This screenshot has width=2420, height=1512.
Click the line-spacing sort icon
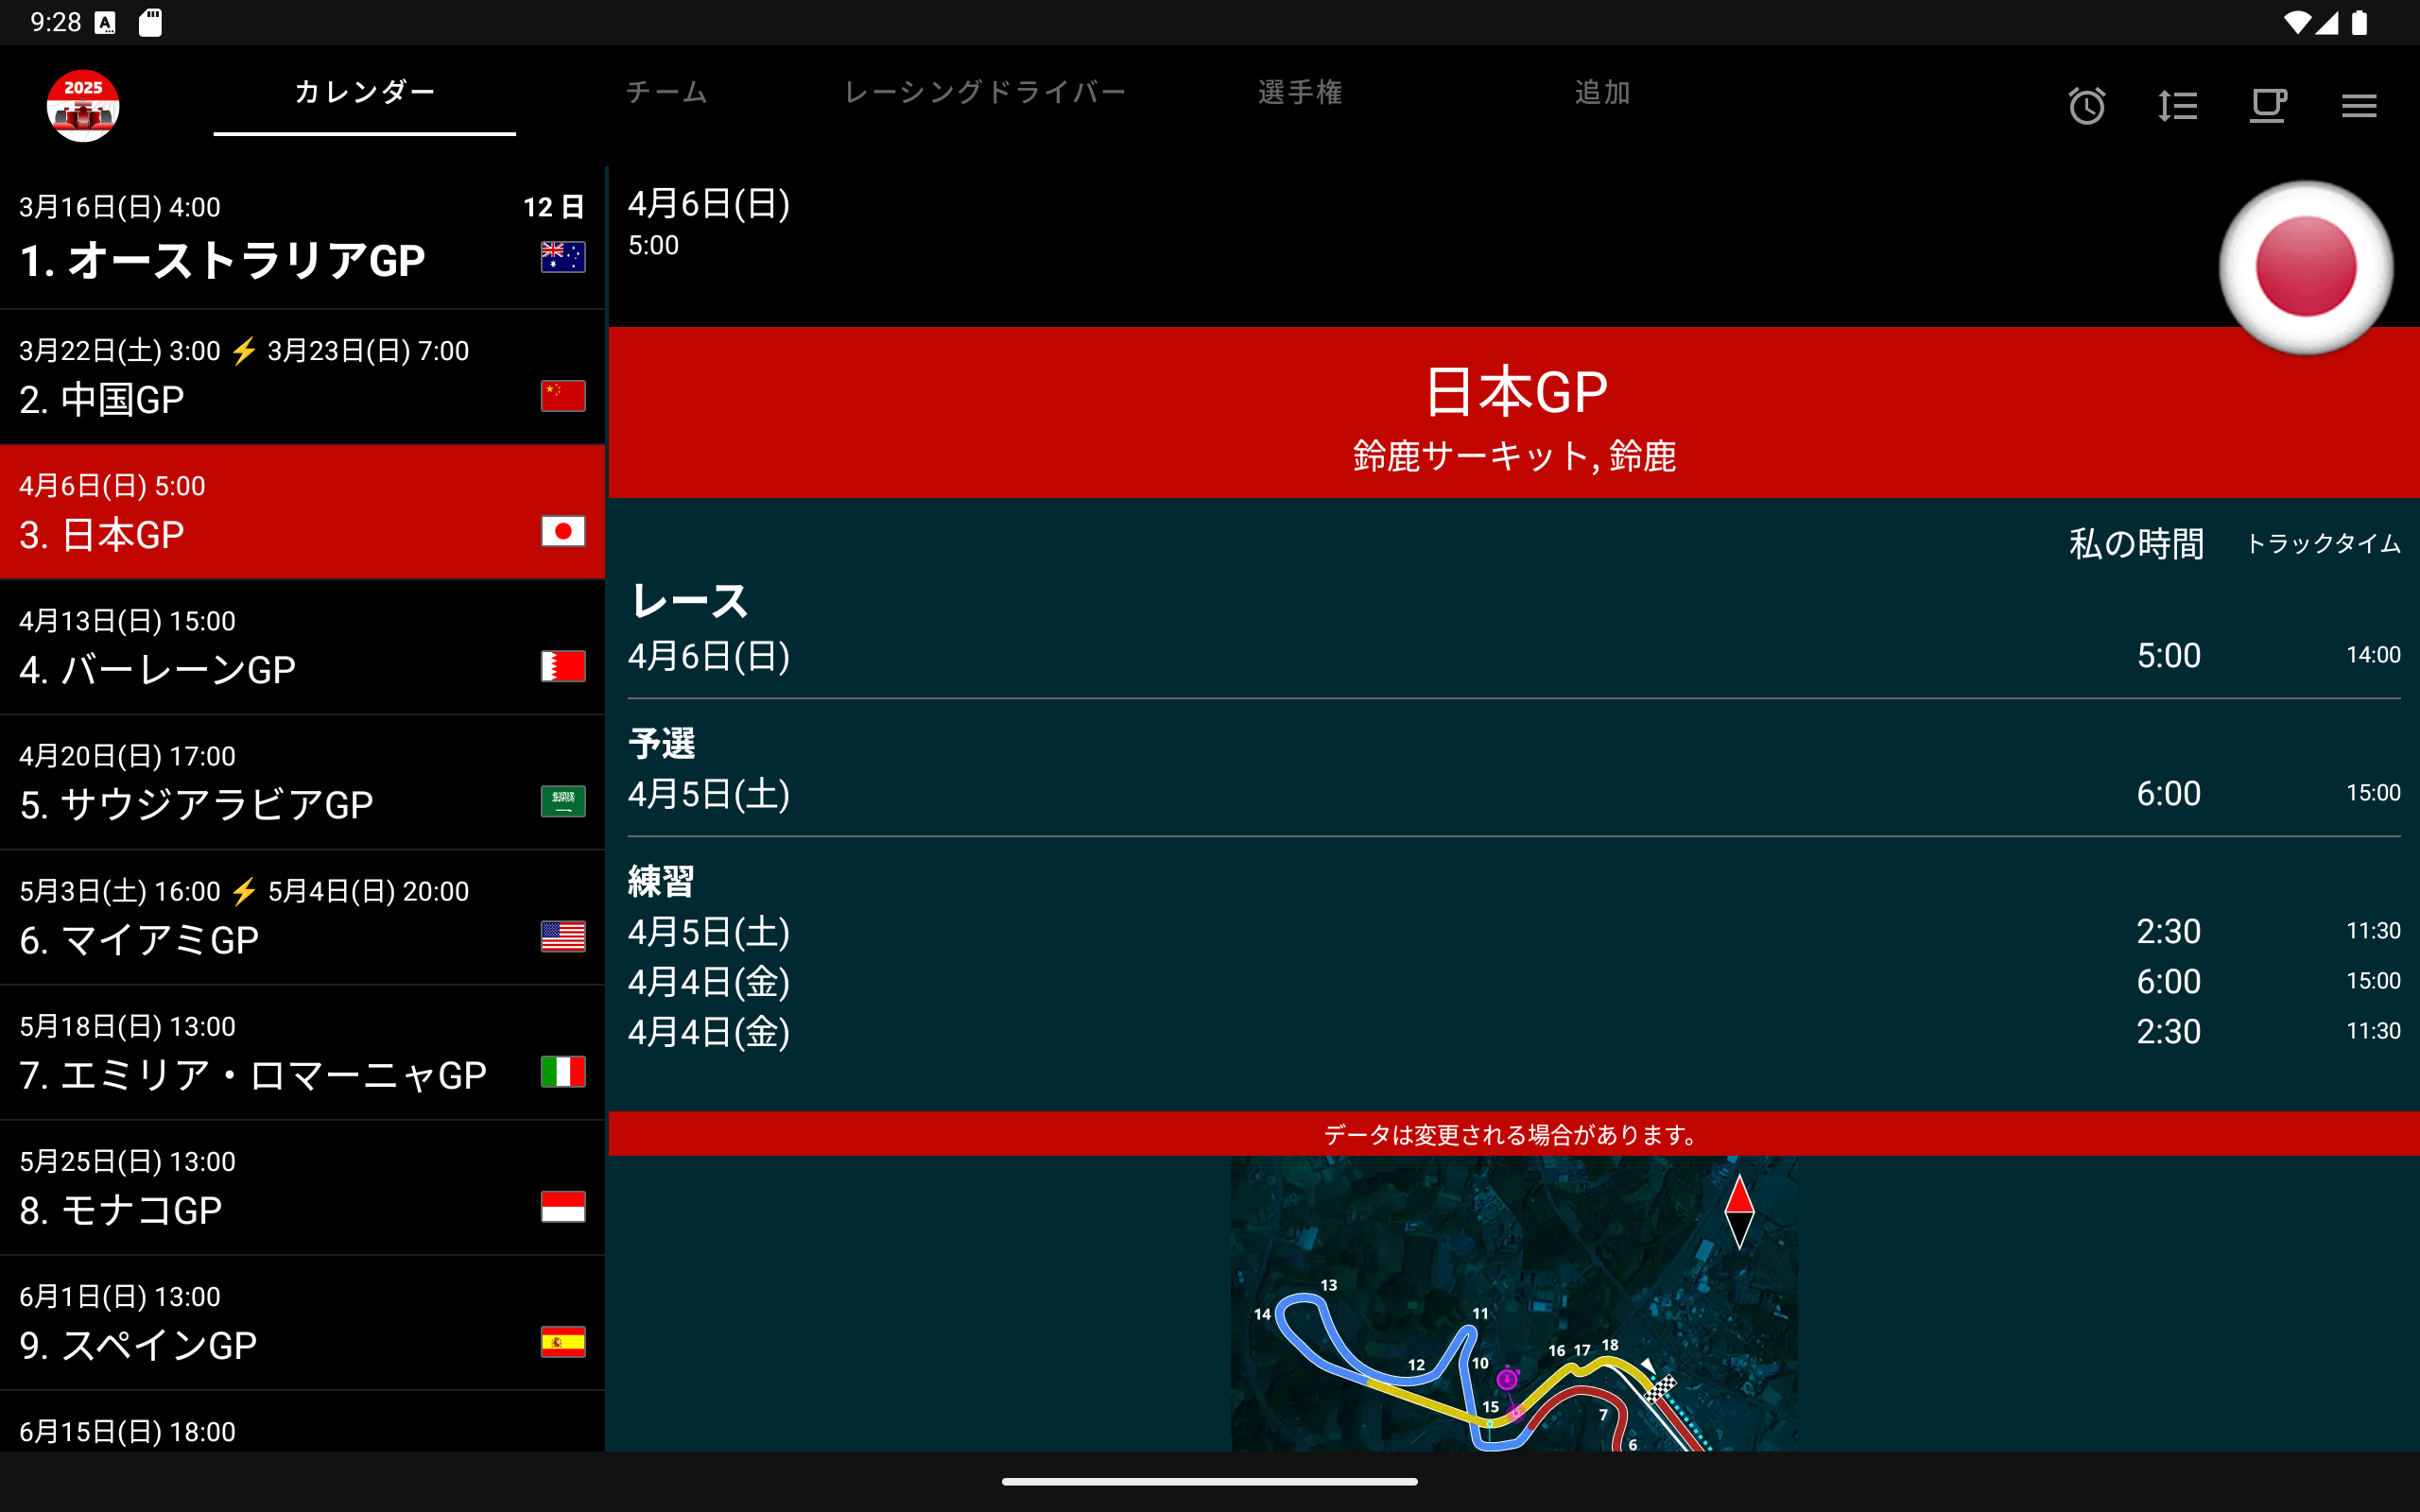point(2177,106)
